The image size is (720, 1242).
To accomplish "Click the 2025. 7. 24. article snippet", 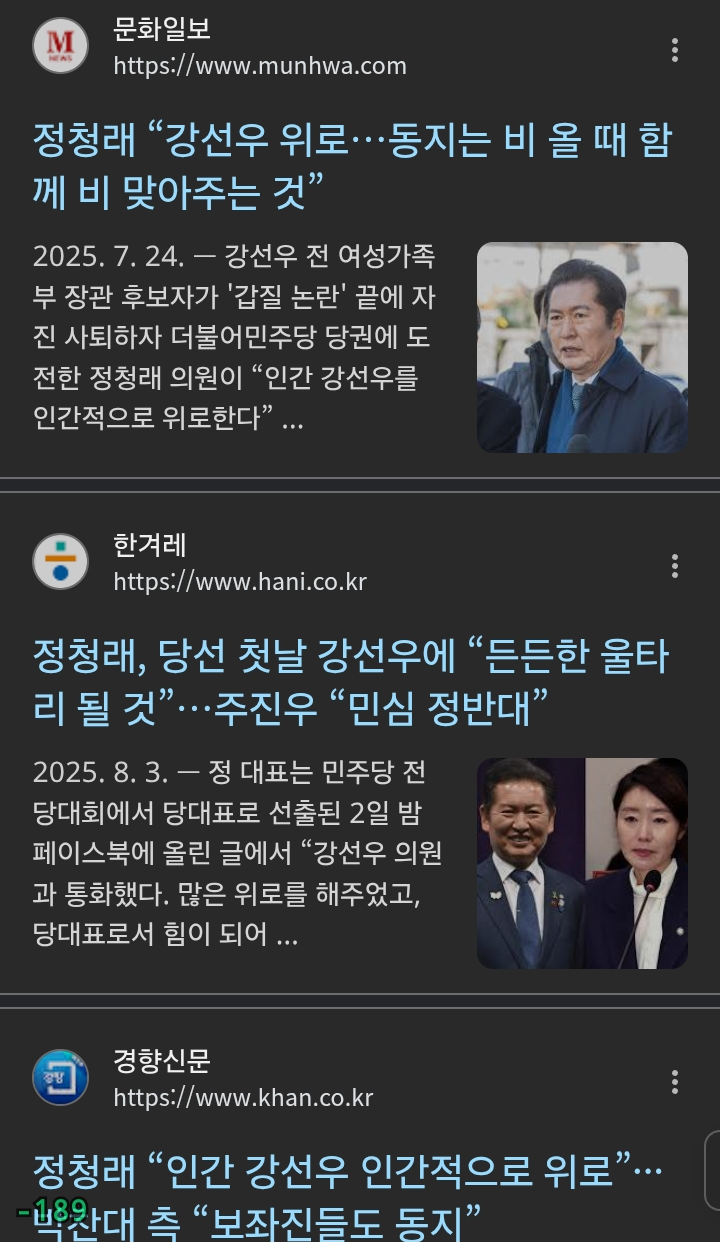I will (x=236, y=338).
